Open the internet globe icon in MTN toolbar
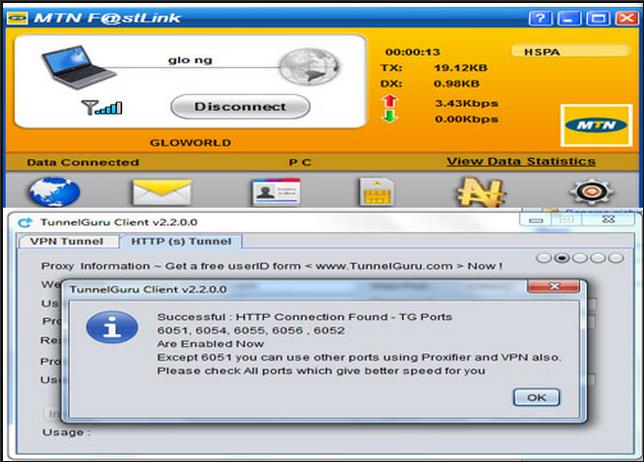 [54, 192]
